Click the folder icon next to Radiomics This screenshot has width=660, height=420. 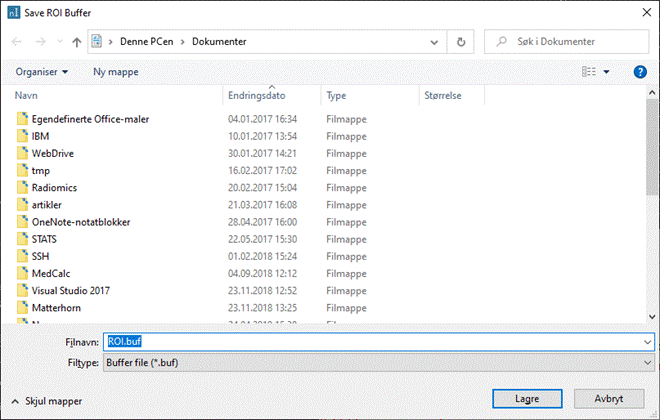23,188
